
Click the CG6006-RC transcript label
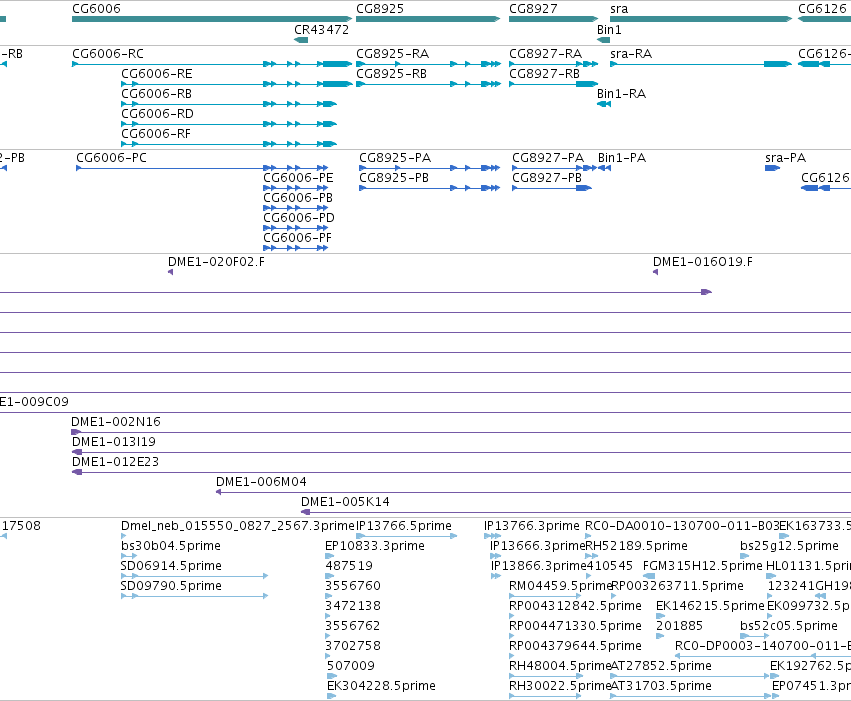tap(108, 54)
